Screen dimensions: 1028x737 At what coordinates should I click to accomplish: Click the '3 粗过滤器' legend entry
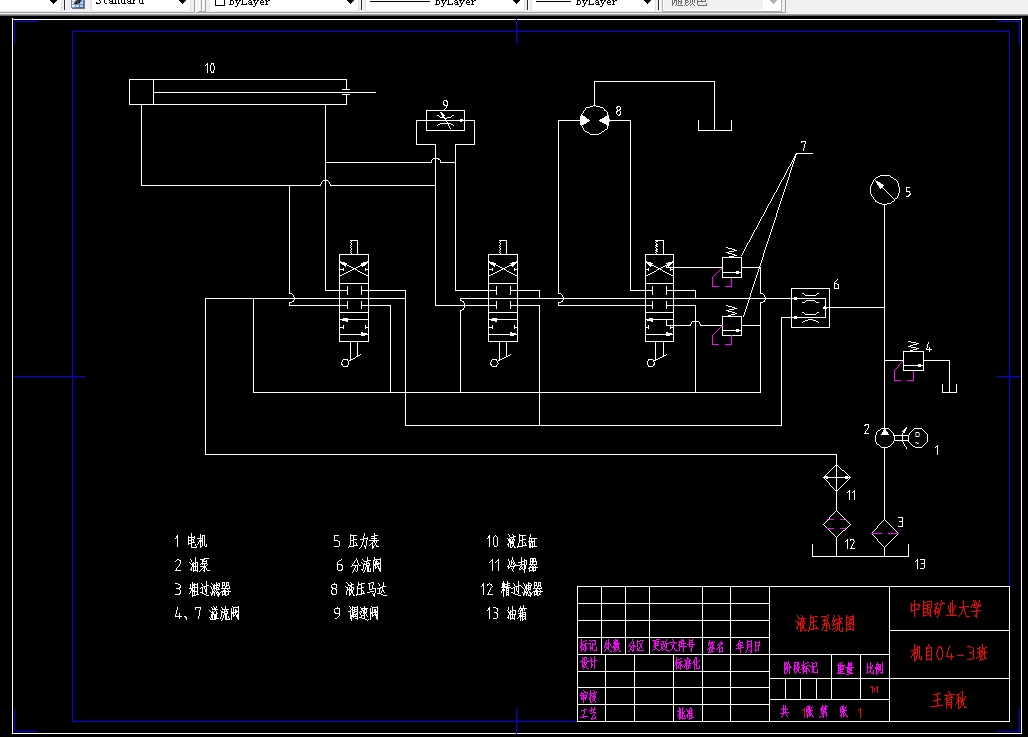(203, 589)
